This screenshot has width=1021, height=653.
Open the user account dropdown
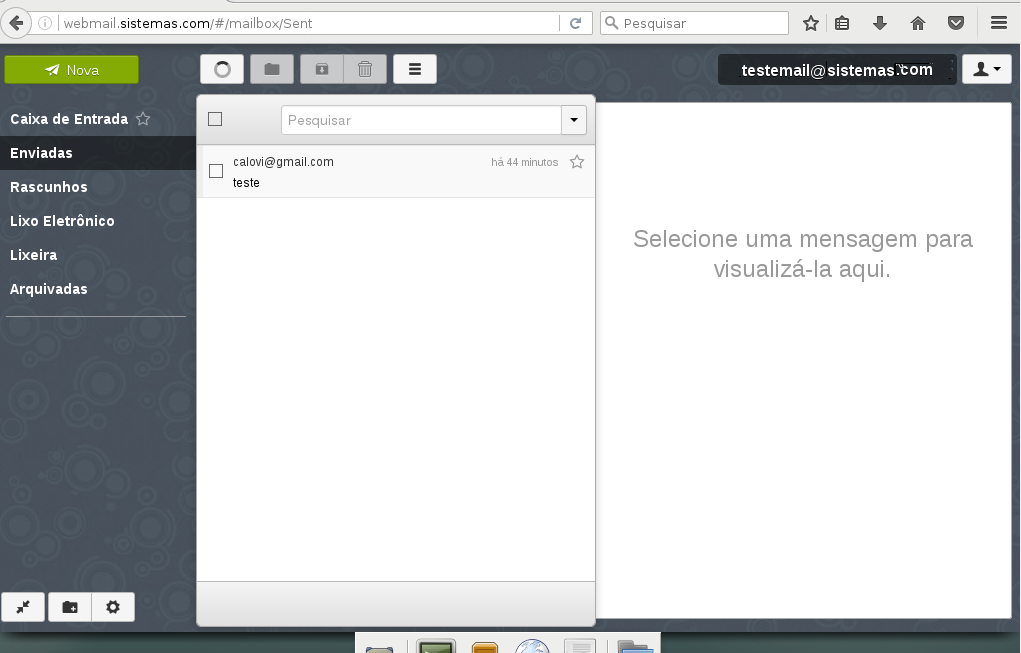(x=986, y=69)
